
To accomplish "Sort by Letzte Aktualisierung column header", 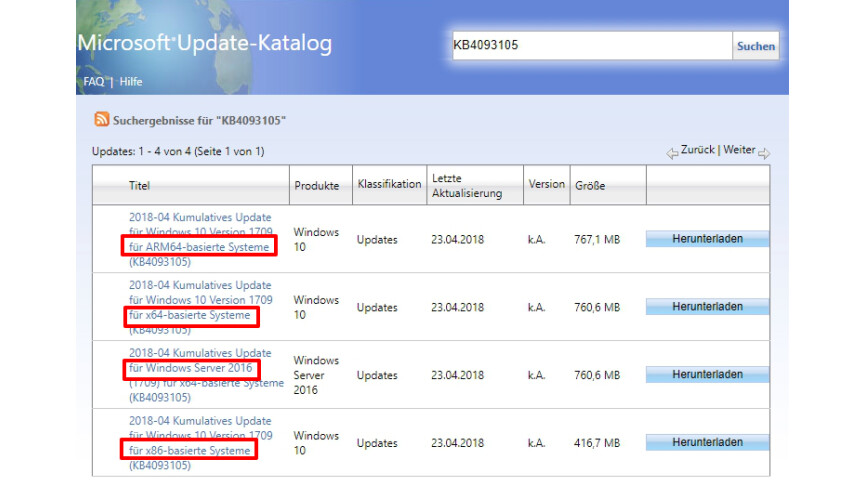I will [x=467, y=186].
